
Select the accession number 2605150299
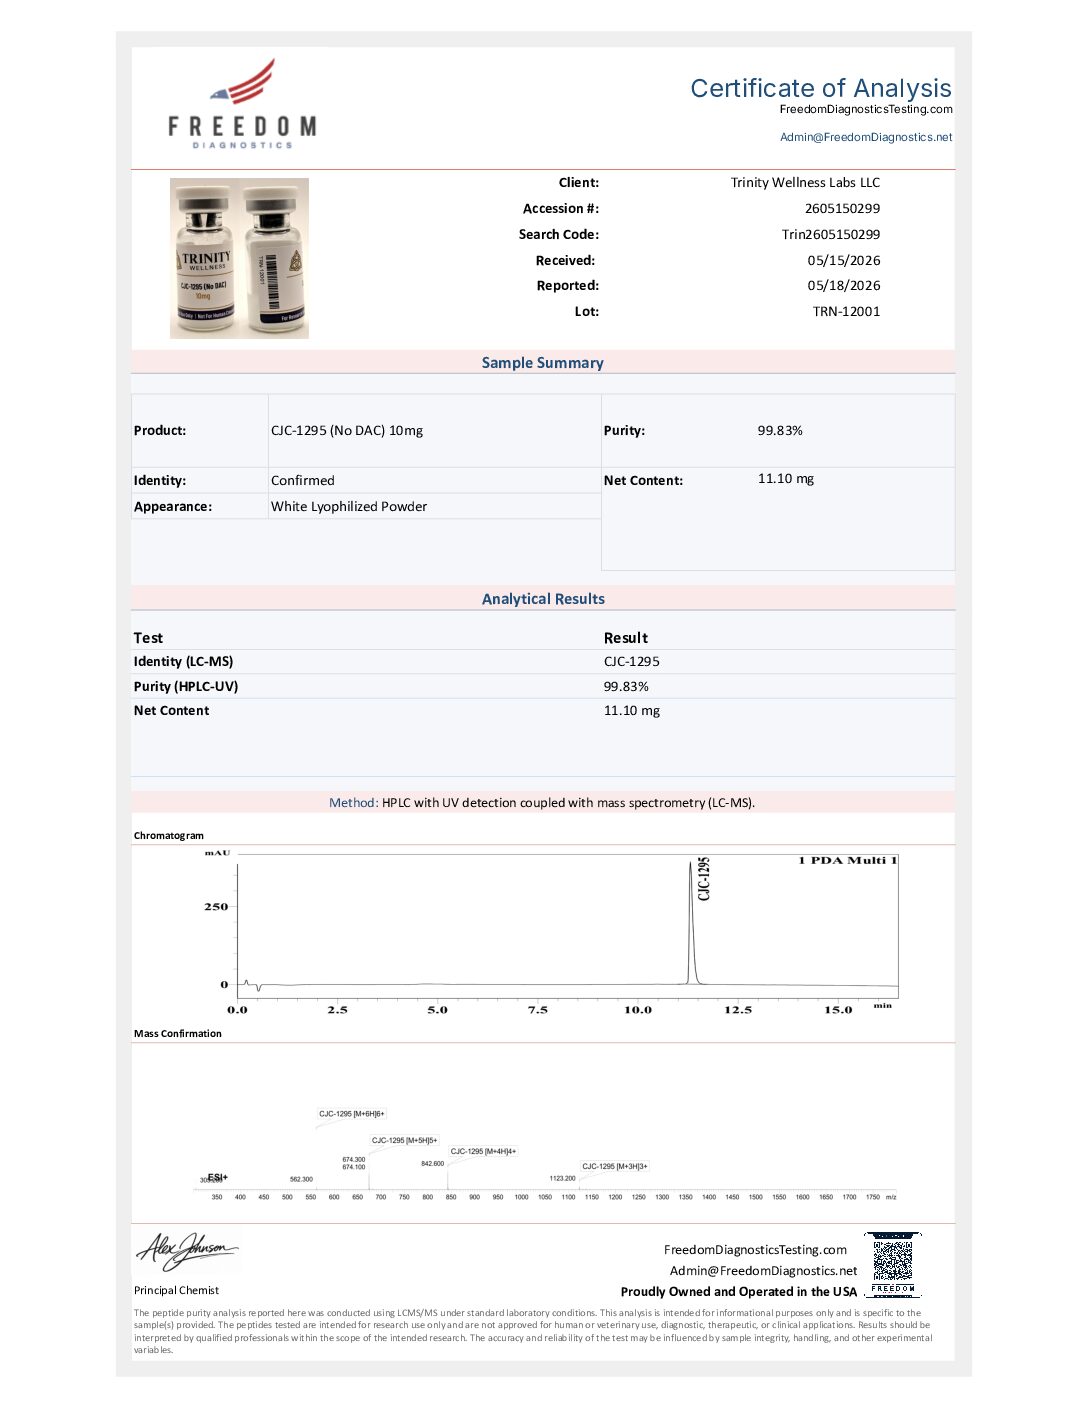click(x=842, y=208)
